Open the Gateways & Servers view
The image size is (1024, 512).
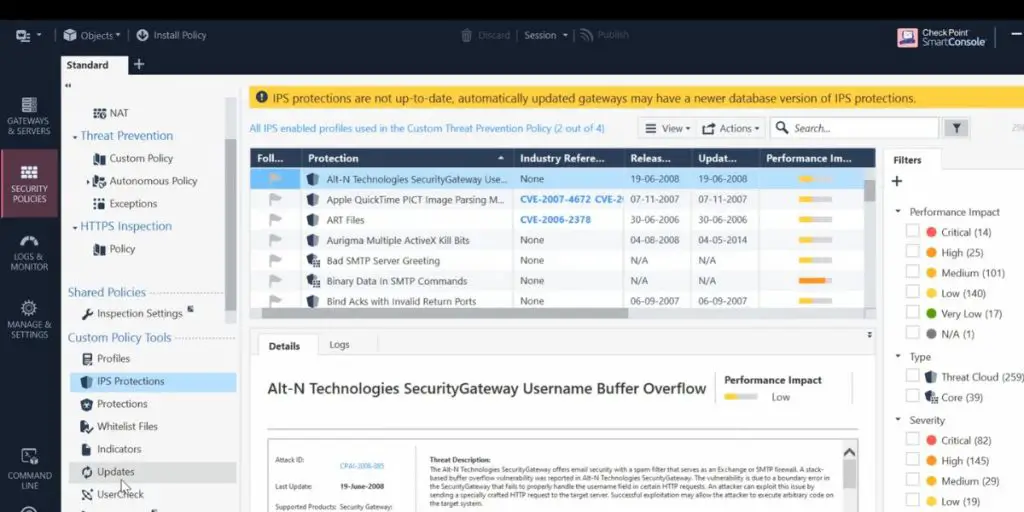click(29, 116)
